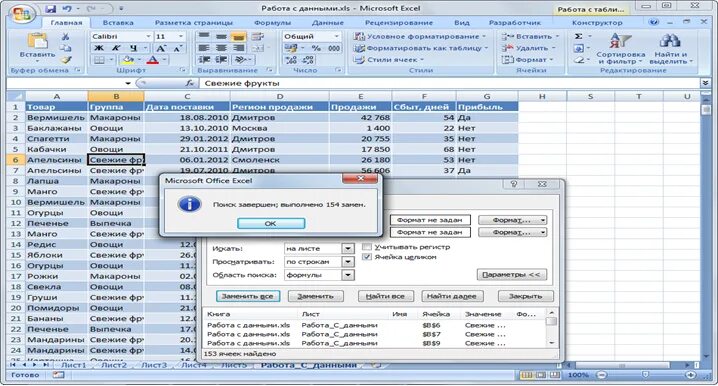Open the Данные ribbon tab
Screen dimensions: 718x386
click(327, 22)
